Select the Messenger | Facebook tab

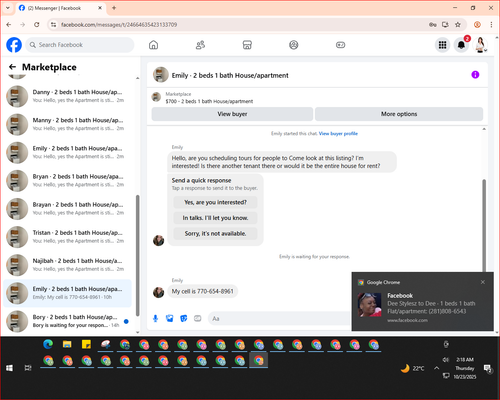click(x=60, y=8)
